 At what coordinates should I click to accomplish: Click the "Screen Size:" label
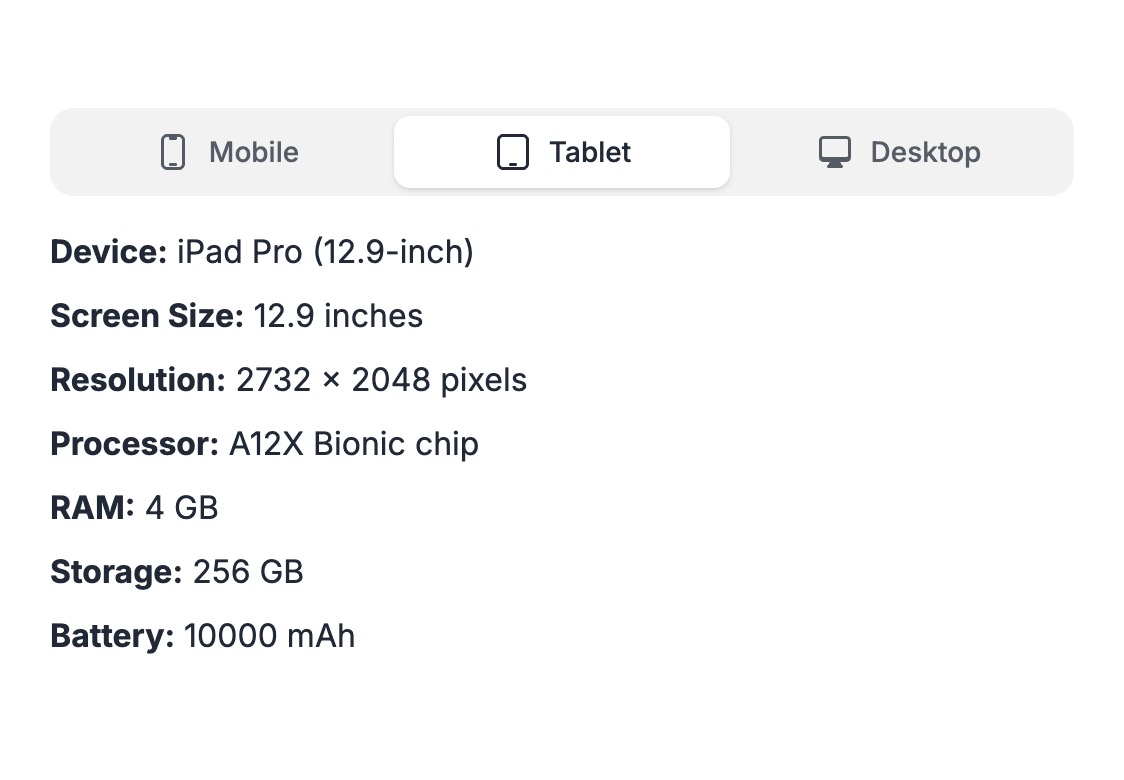(146, 316)
